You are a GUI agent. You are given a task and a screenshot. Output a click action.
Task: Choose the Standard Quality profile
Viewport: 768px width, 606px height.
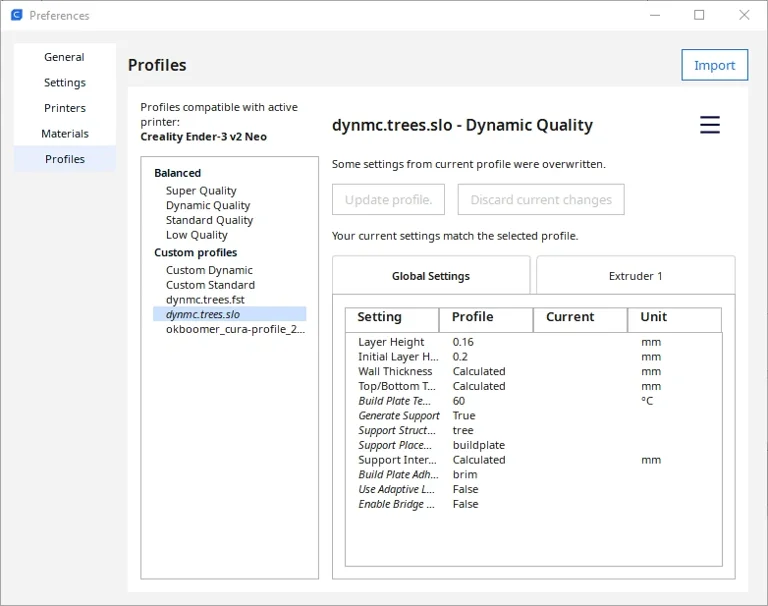point(209,220)
